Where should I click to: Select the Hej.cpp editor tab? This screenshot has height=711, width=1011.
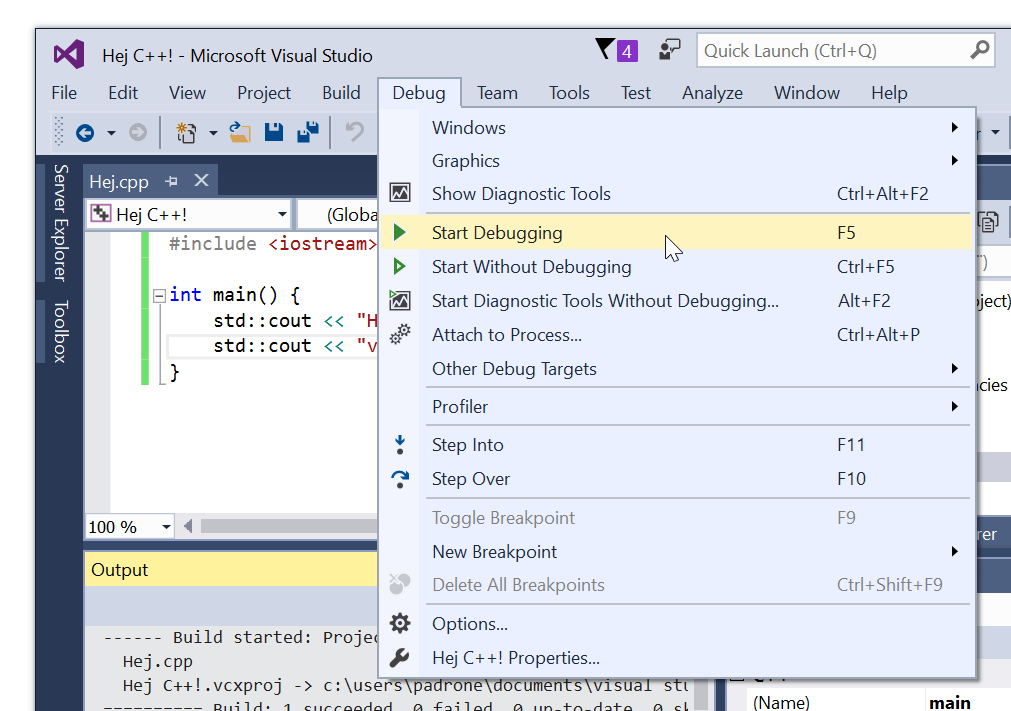[x=120, y=181]
